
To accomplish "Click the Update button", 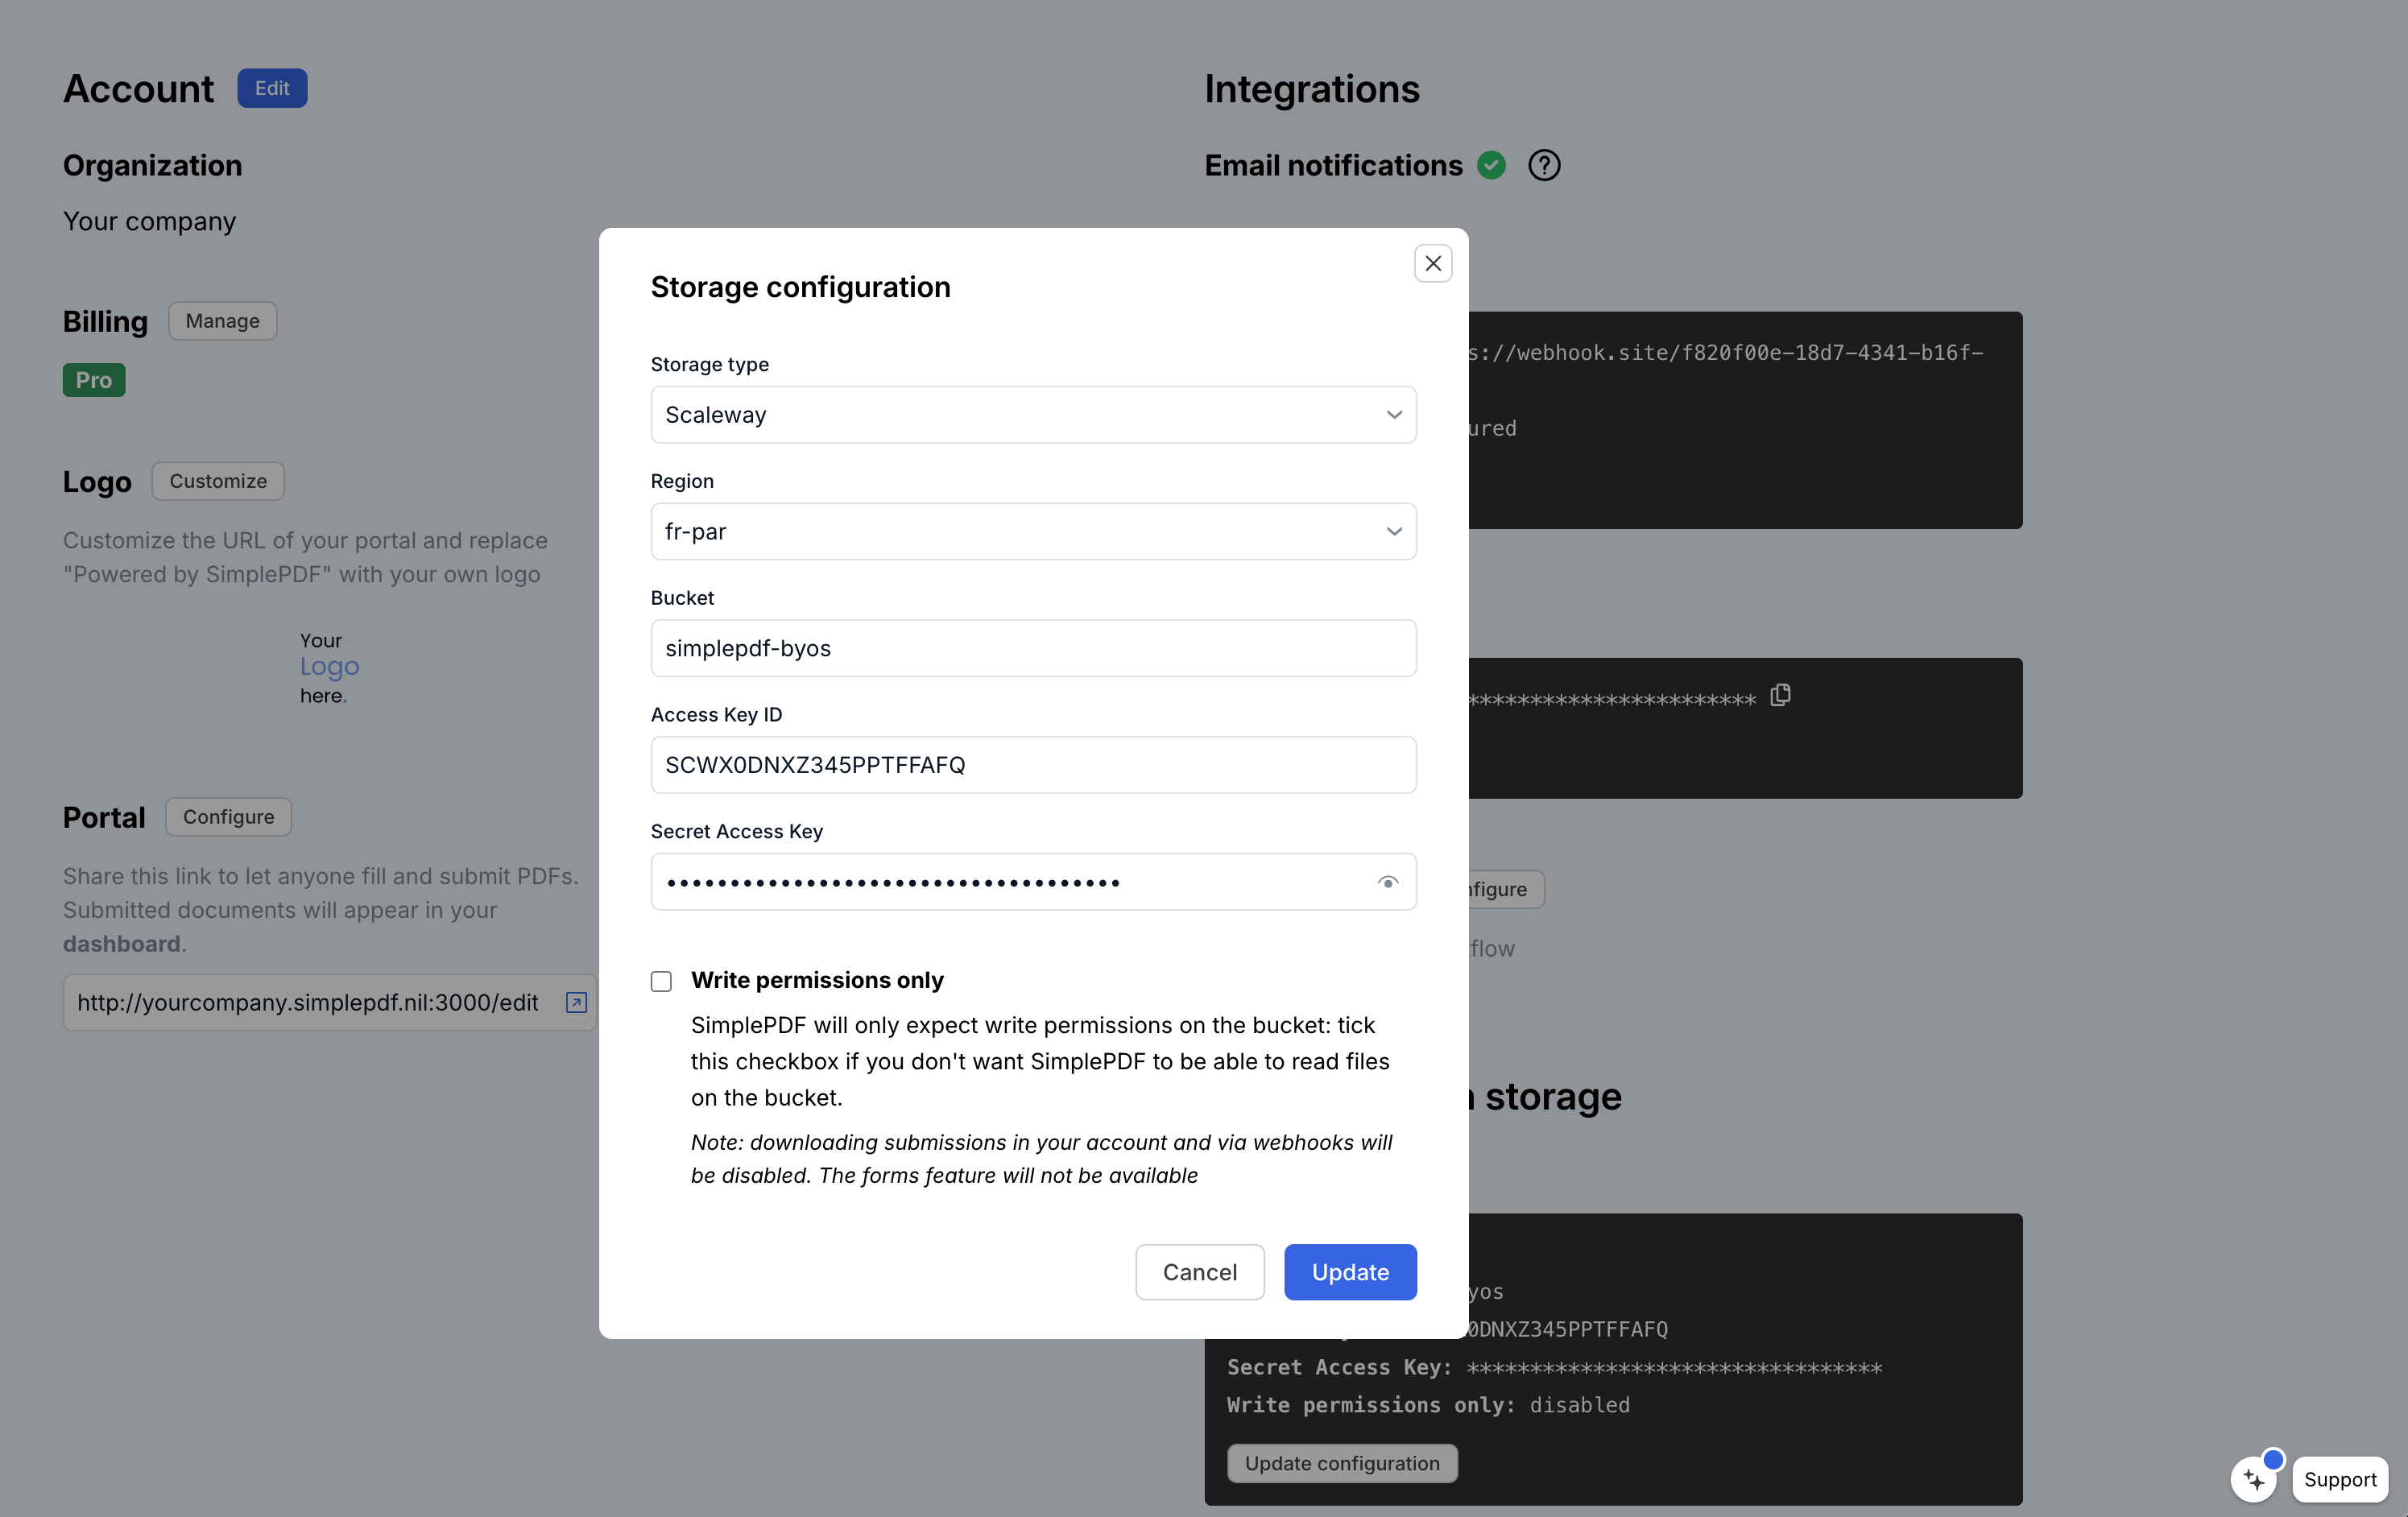I will (1350, 1272).
